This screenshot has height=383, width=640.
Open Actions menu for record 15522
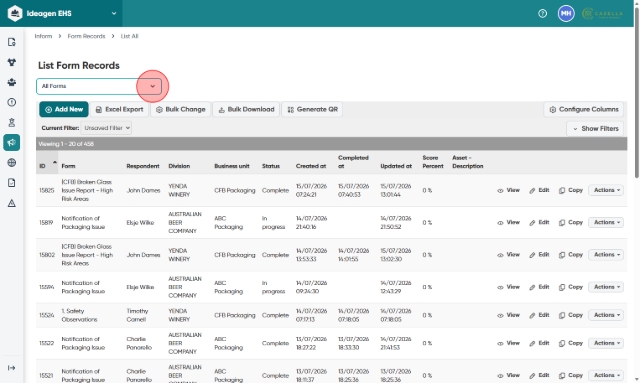606,343
